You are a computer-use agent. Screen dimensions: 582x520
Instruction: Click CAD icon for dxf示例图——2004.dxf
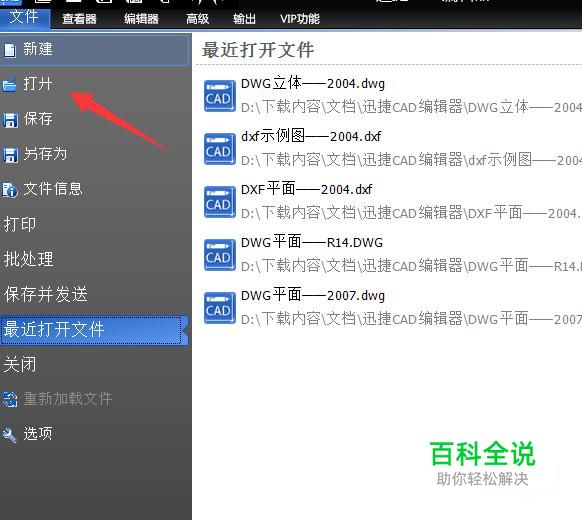coord(219,149)
